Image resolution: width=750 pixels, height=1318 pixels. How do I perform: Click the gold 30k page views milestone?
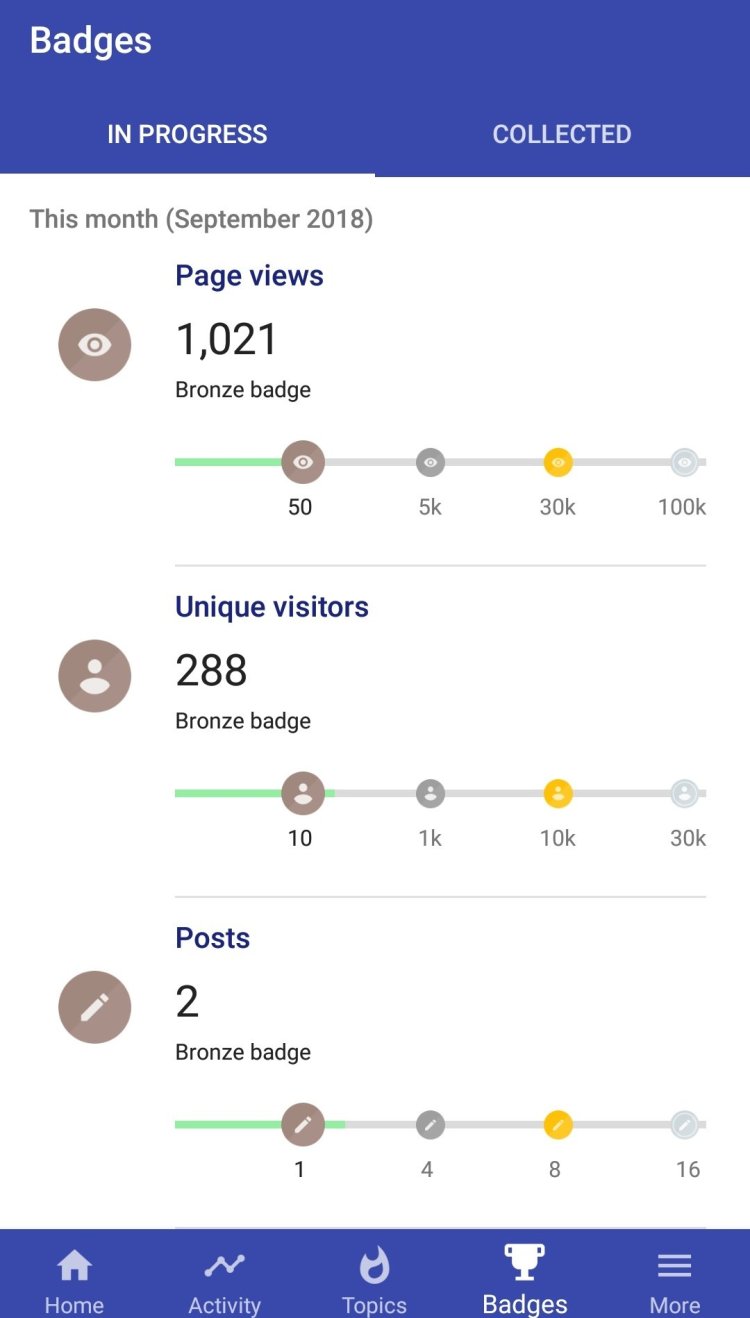point(558,462)
